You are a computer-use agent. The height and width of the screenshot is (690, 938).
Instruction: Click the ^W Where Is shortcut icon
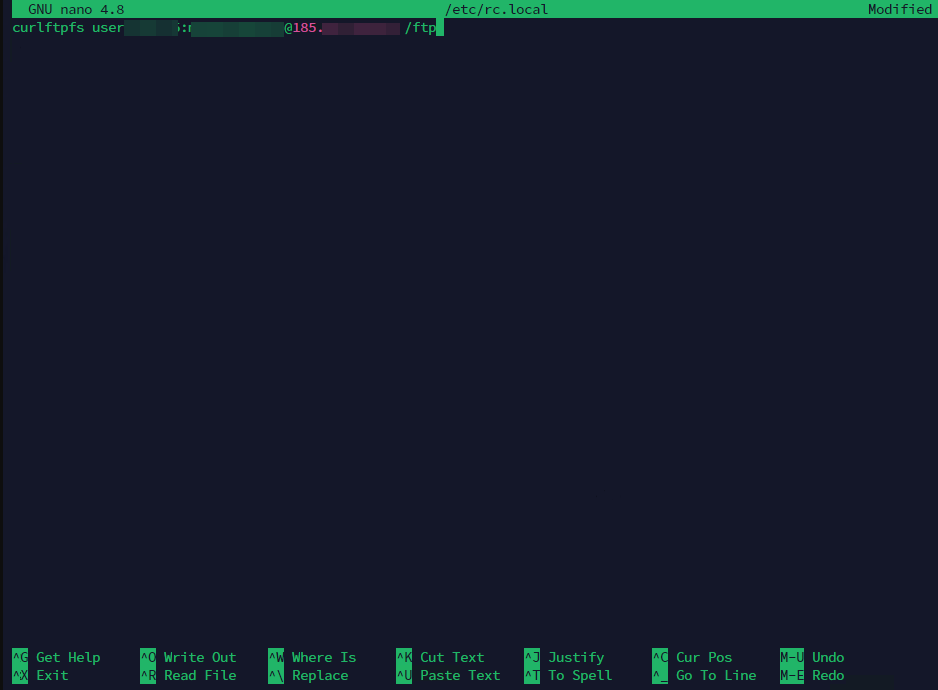point(275,657)
